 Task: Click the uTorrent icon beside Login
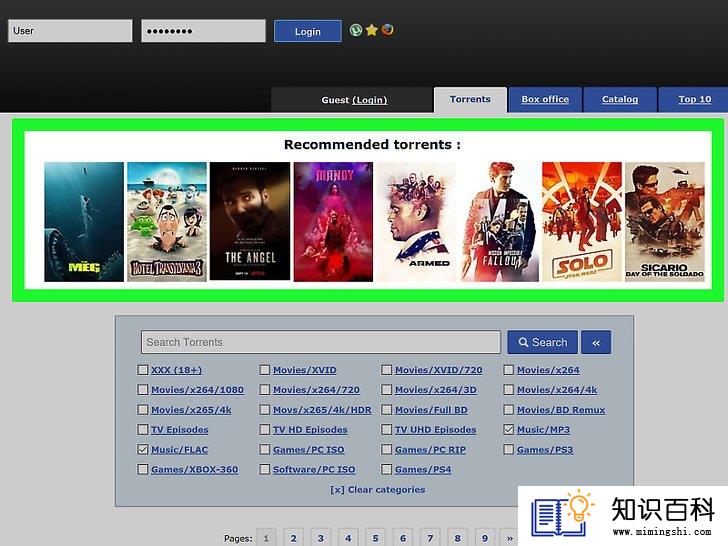coord(356,30)
